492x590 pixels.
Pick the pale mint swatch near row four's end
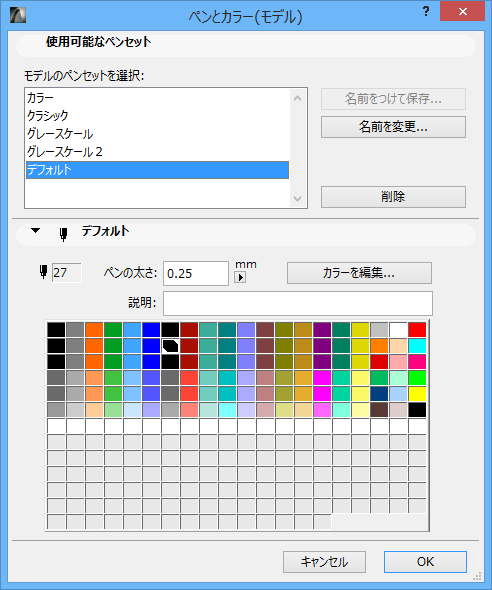398,378
